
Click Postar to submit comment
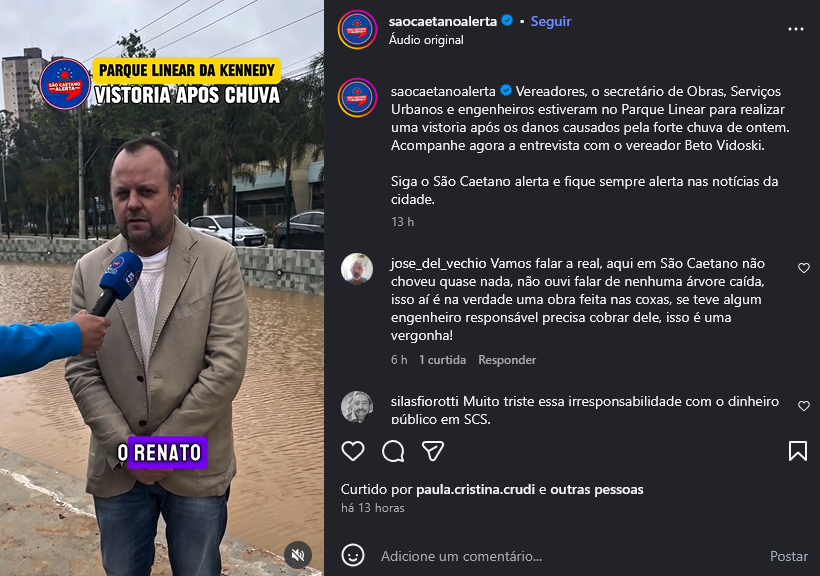pyautogui.click(x=789, y=556)
